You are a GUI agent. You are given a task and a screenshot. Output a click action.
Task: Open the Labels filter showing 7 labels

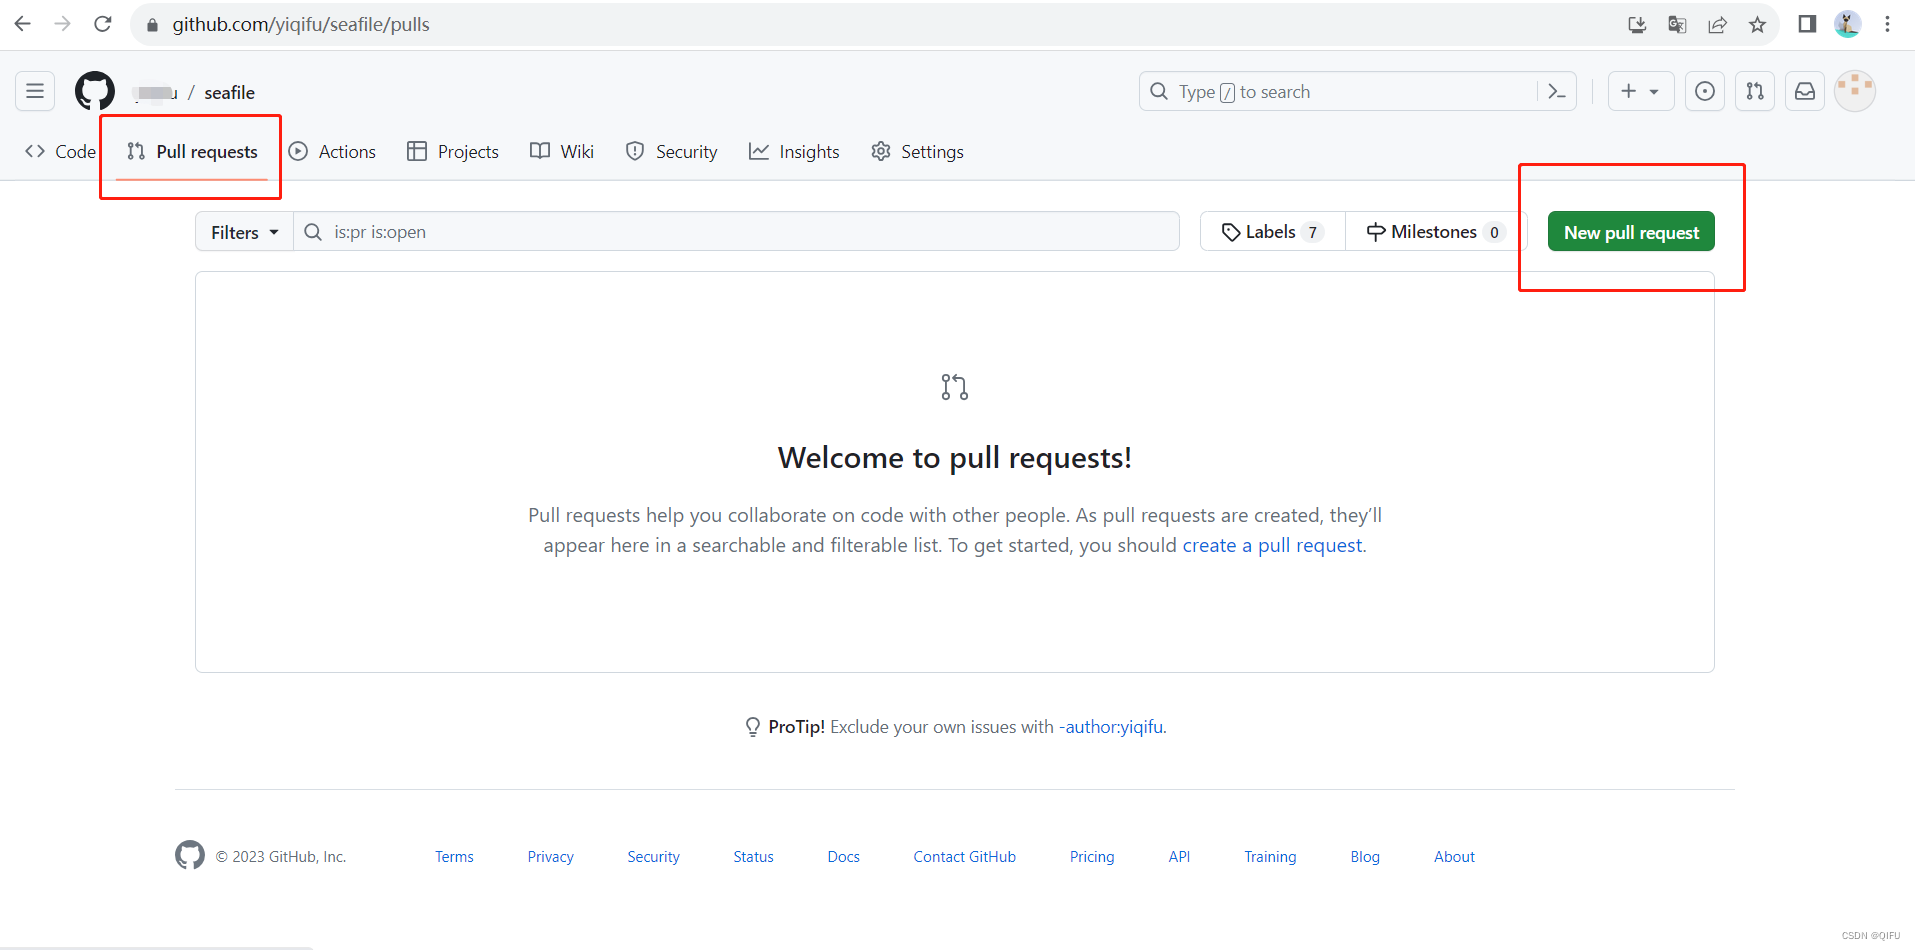(x=1271, y=231)
